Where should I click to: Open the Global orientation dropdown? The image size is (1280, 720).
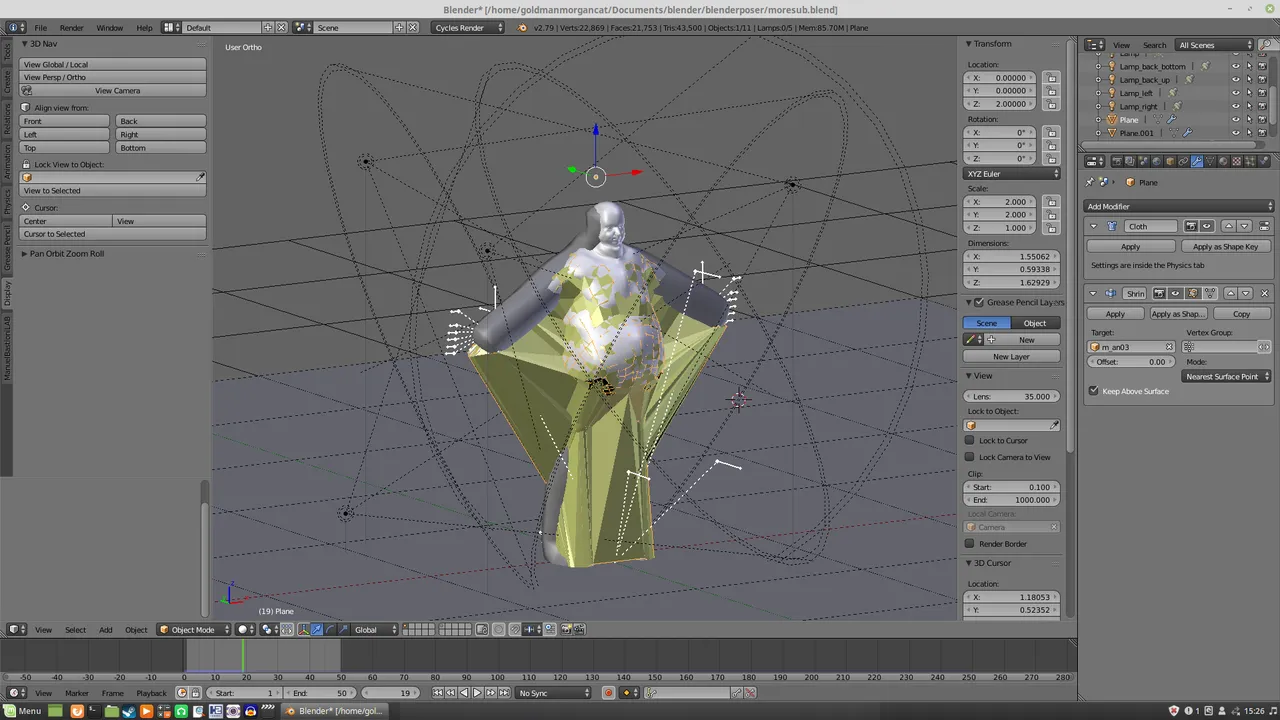point(375,629)
